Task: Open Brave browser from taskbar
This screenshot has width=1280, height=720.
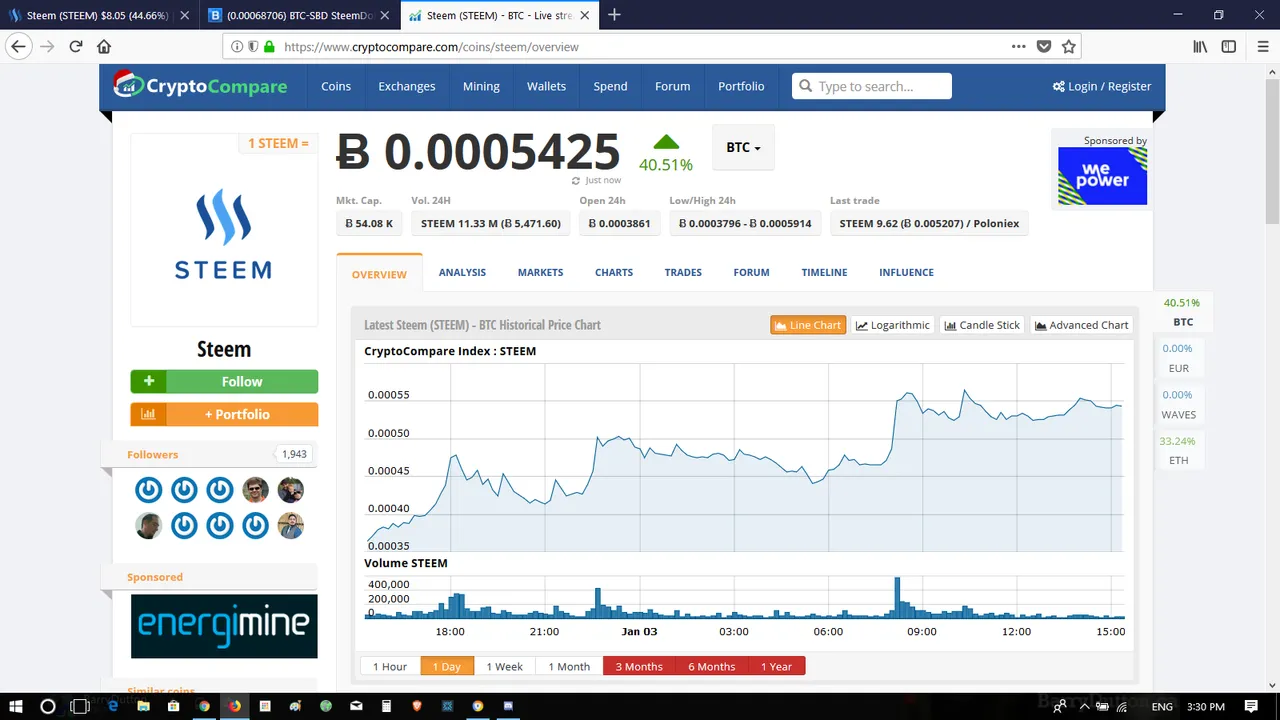Action: [417, 706]
